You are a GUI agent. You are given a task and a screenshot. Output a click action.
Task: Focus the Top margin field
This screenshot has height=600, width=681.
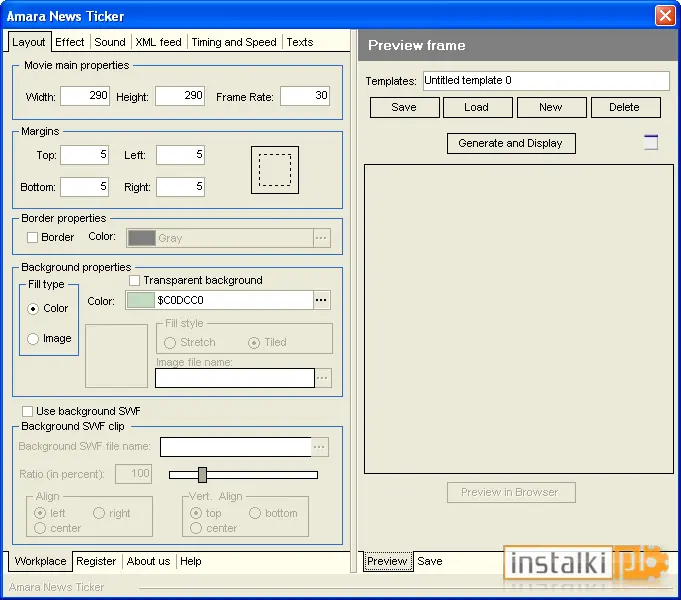click(x=84, y=155)
